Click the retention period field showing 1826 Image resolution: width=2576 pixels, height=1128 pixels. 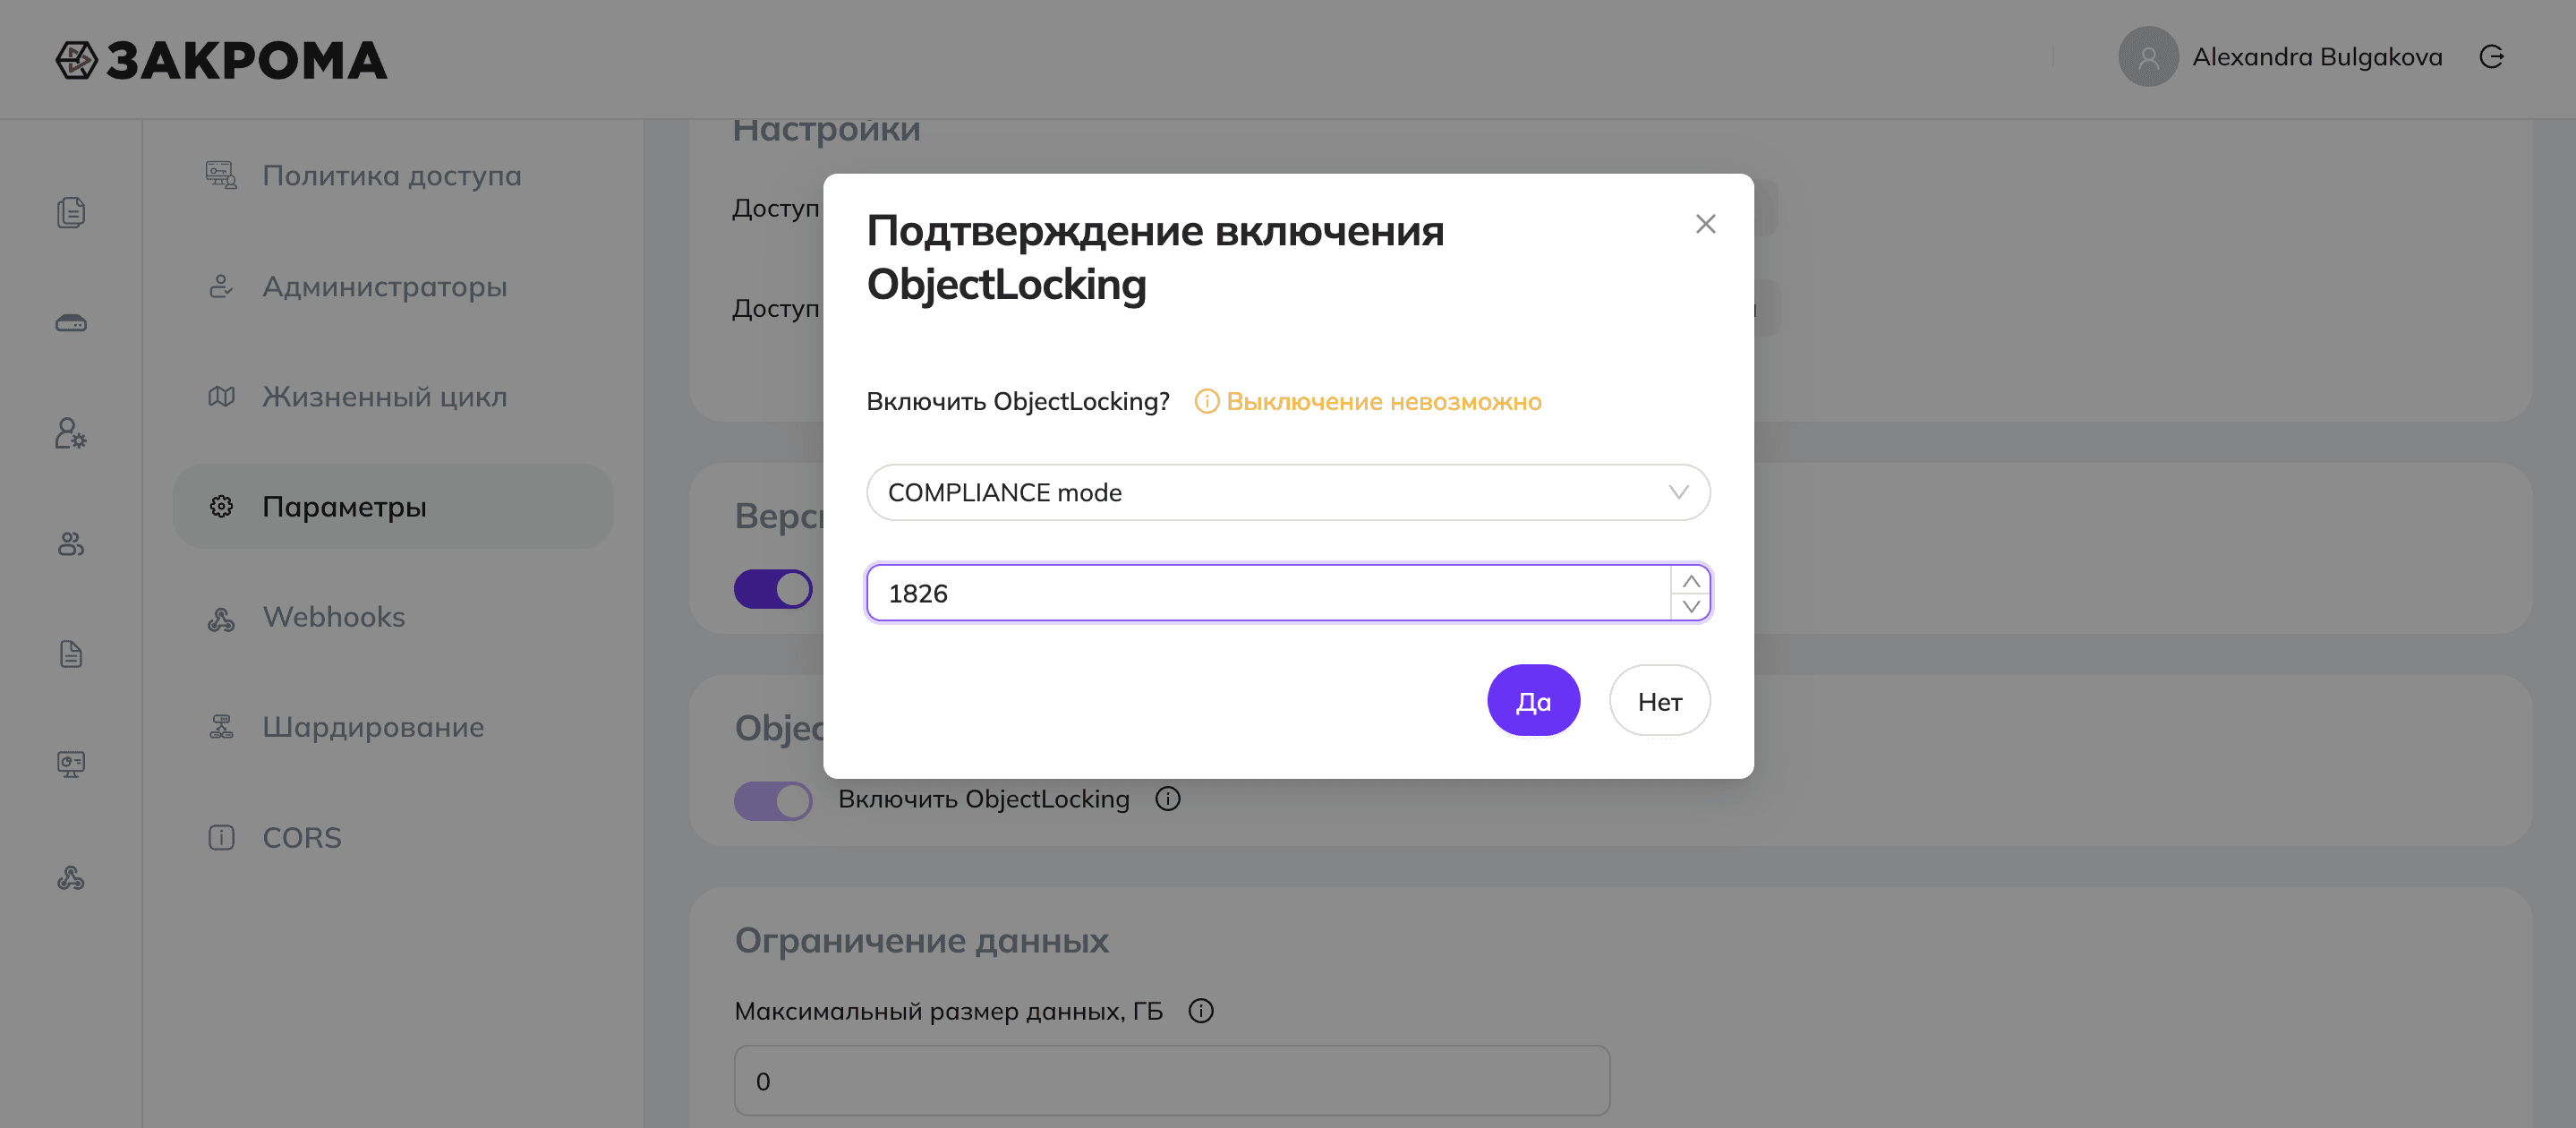pyautogui.click(x=1266, y=593)
